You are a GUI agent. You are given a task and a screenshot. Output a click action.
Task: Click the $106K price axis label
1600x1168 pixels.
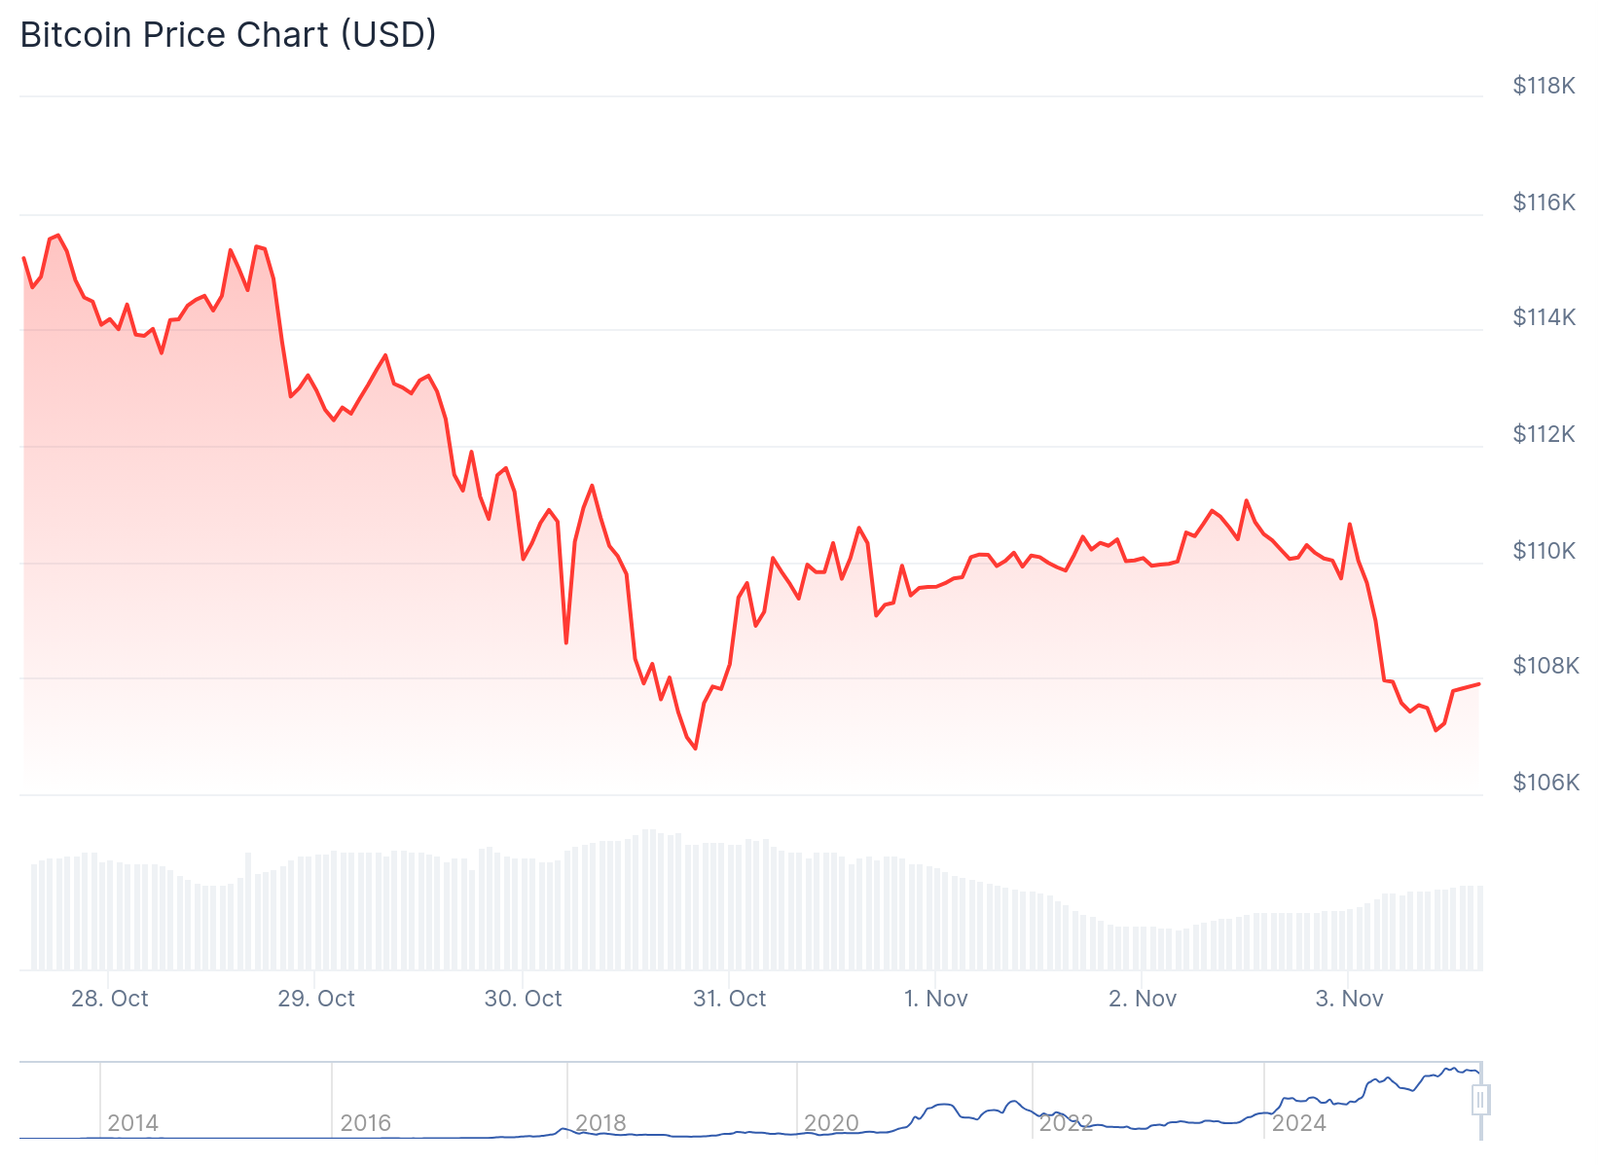click(x=1545, y=782)
